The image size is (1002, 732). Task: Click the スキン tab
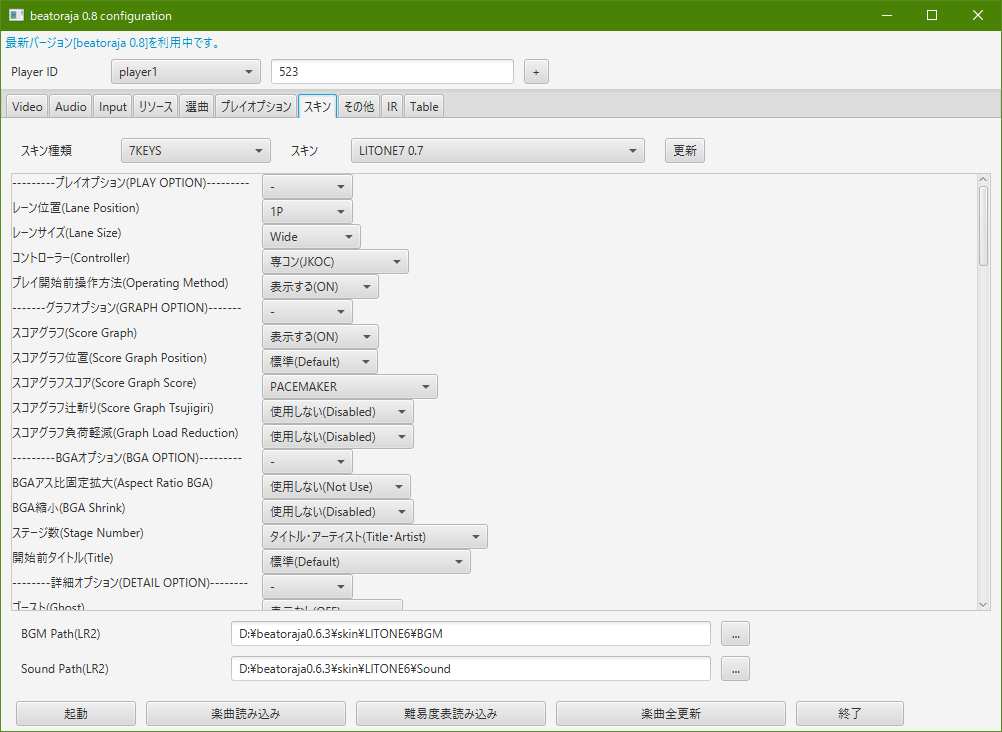coord(318,107)
